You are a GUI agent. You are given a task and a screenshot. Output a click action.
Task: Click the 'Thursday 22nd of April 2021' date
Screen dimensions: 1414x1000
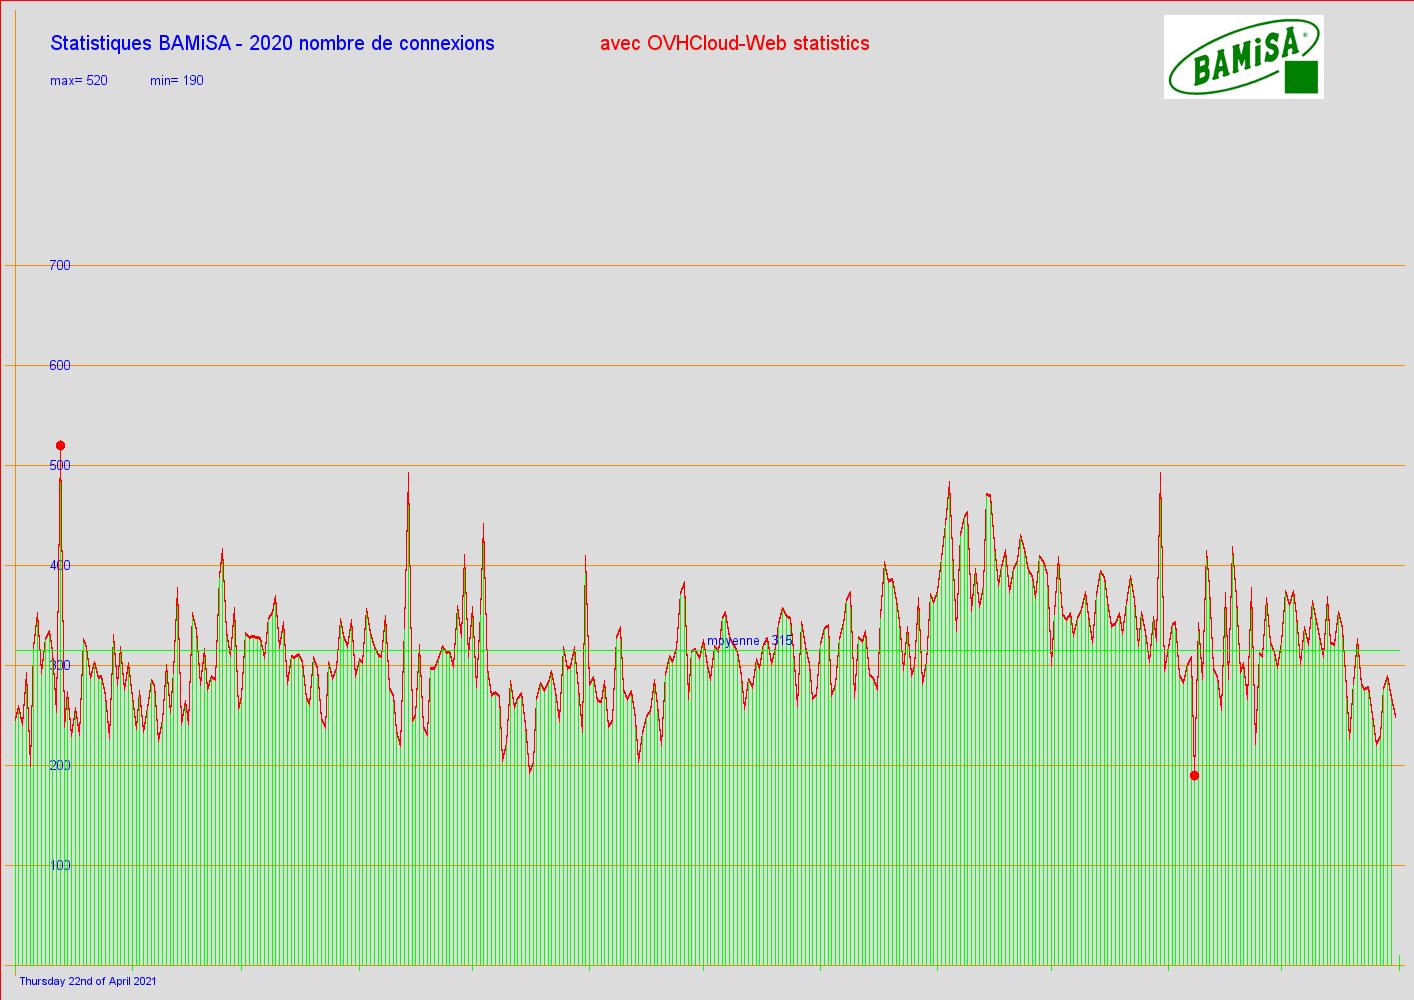(x=88, y=981)
